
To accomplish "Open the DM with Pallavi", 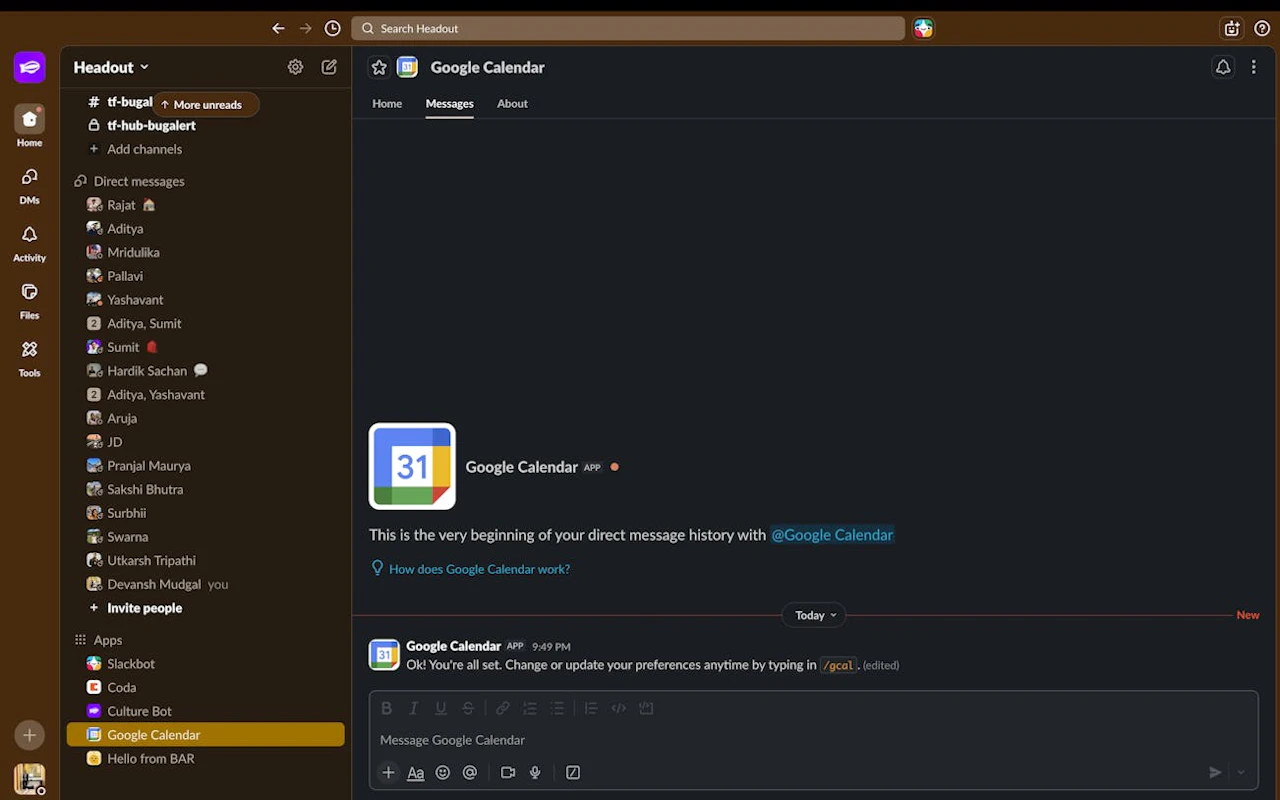I will pos(205,276).
